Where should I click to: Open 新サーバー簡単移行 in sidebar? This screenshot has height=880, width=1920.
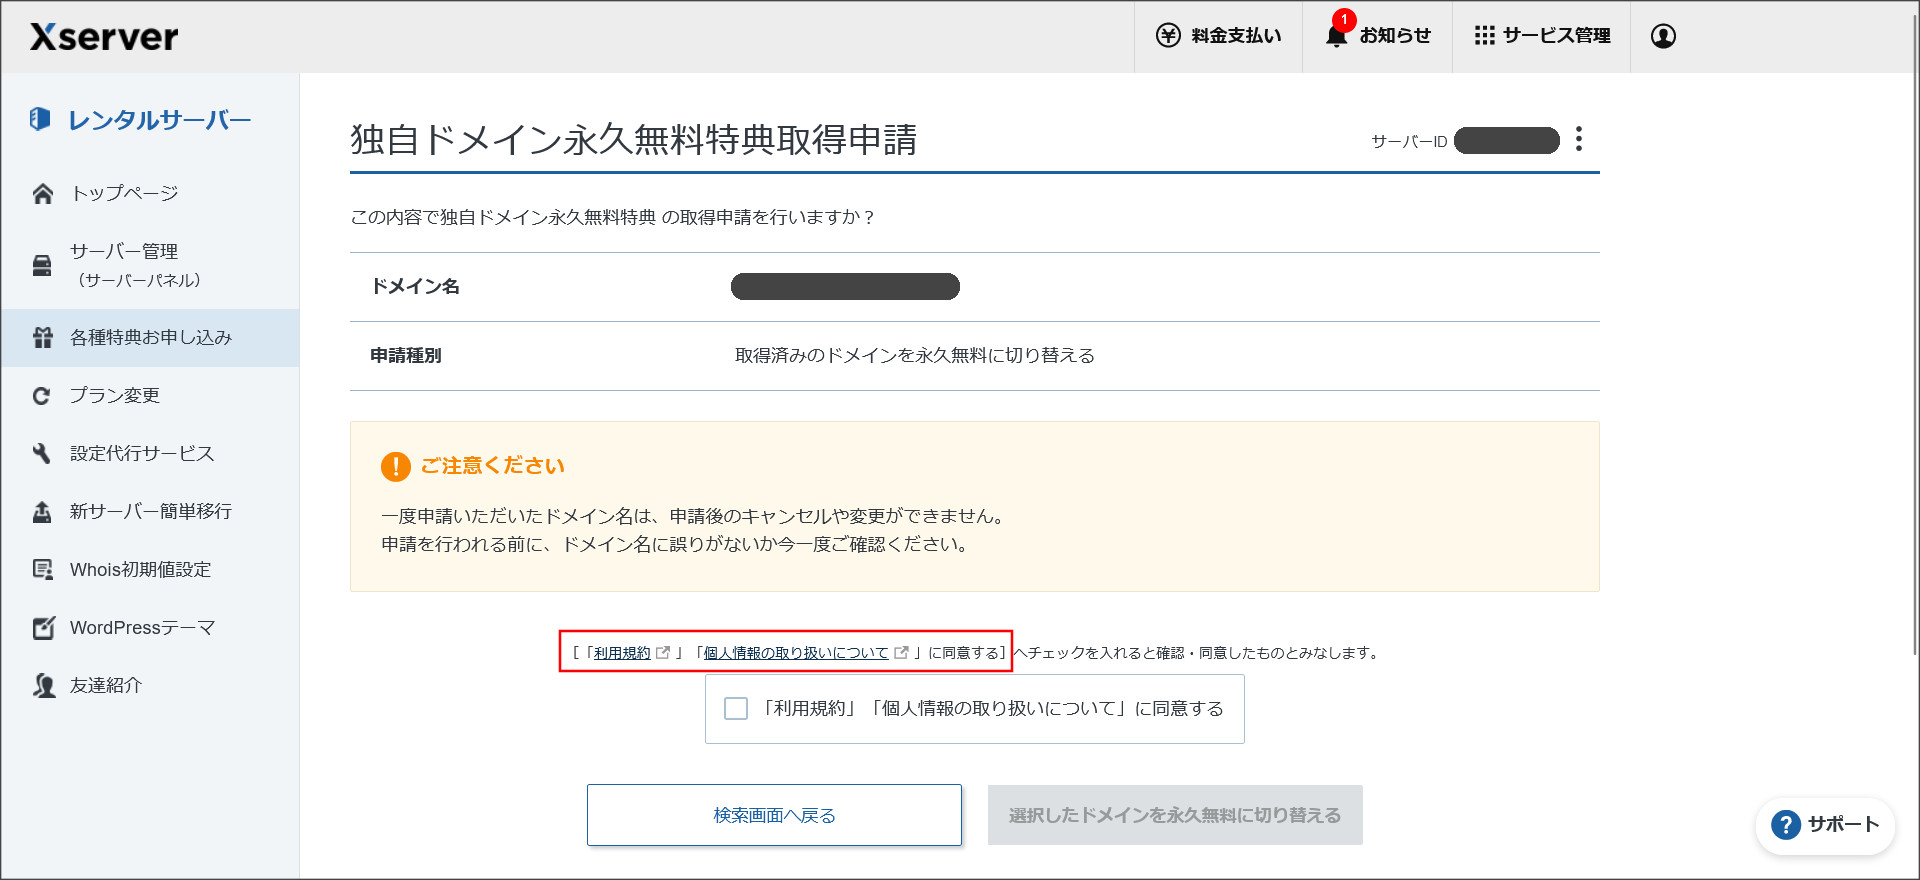pos(150,512)
